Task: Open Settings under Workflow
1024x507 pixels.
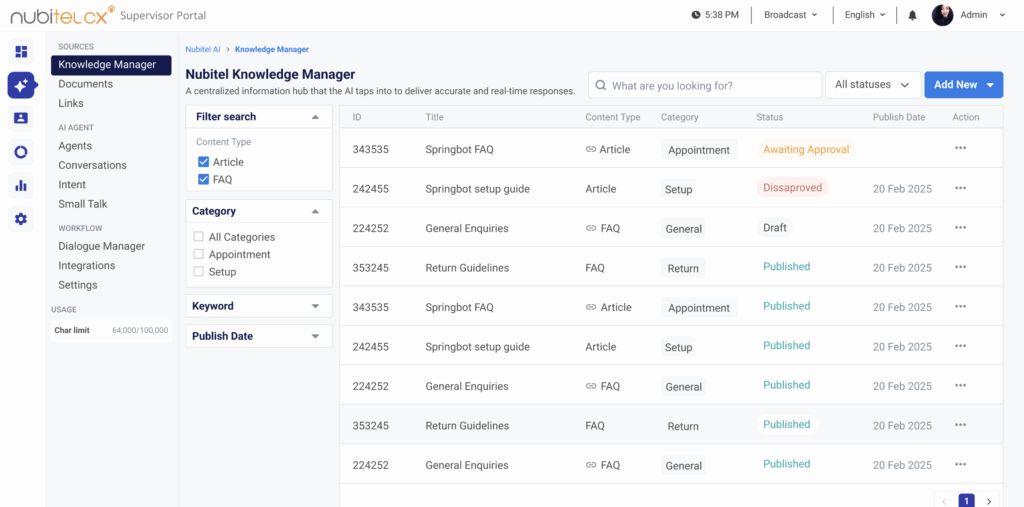Action: (78, 285)
